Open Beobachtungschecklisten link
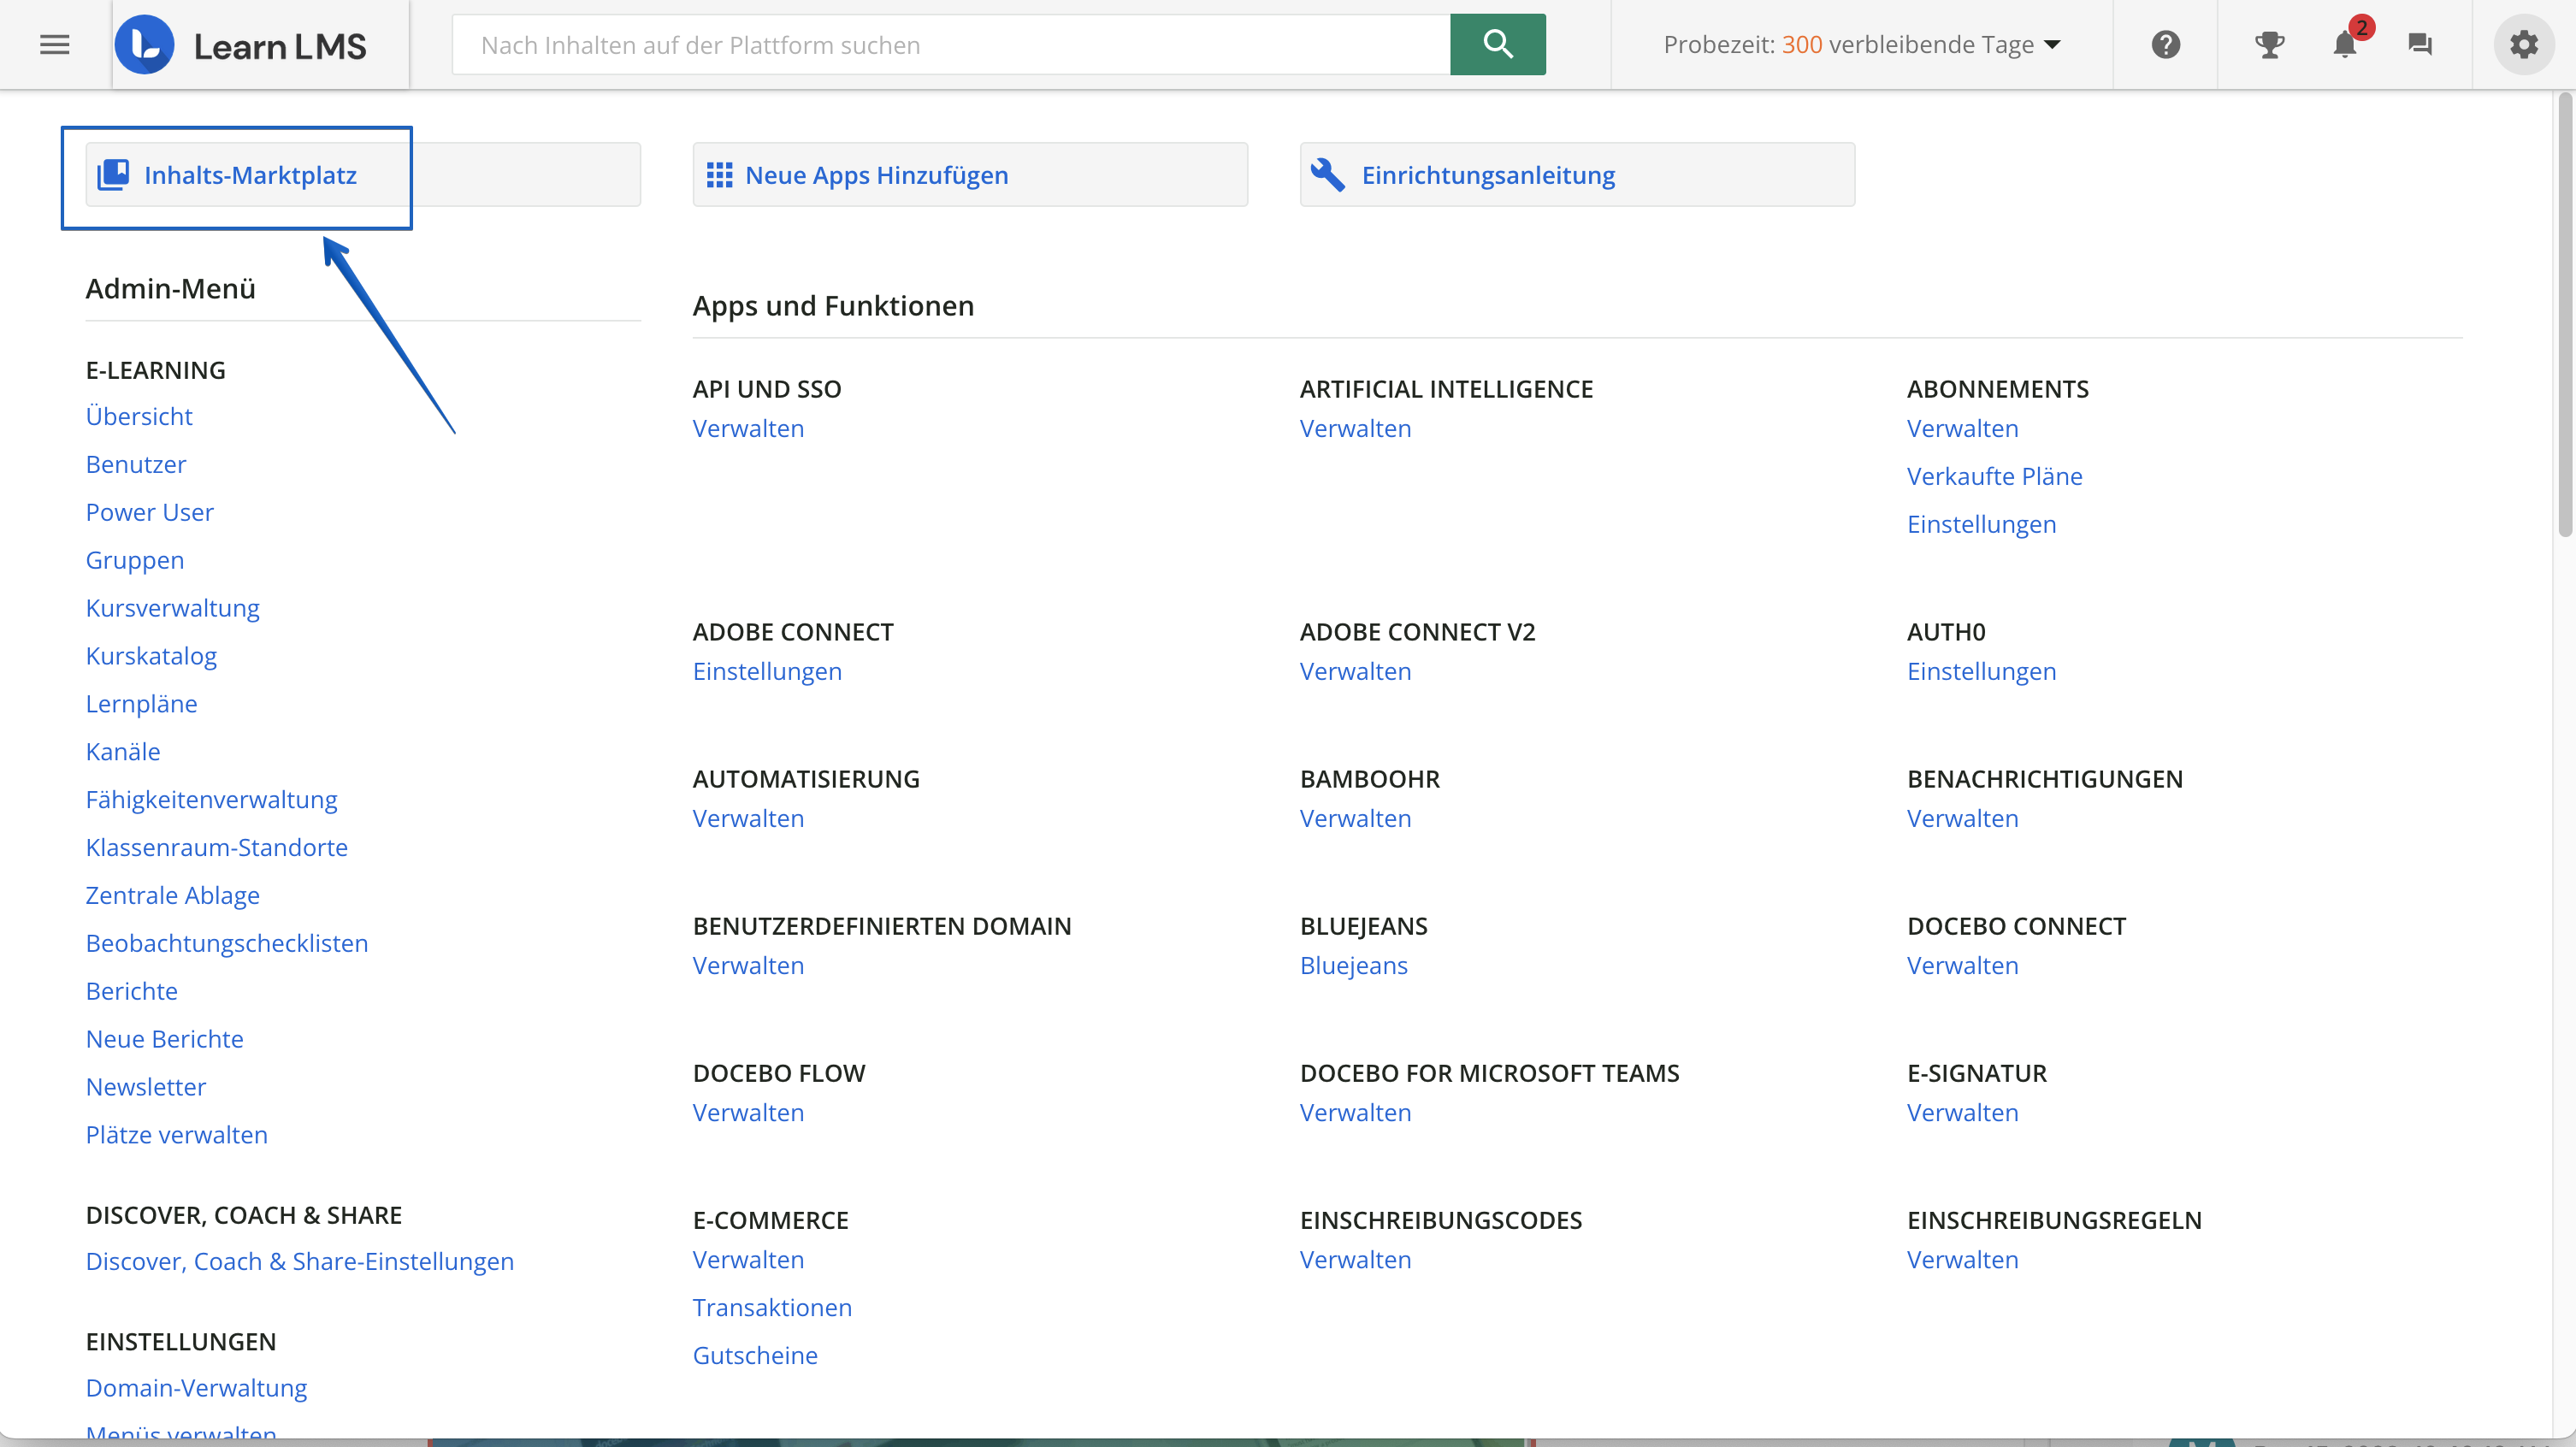The image size is (2576, 1447). [227, 944]
